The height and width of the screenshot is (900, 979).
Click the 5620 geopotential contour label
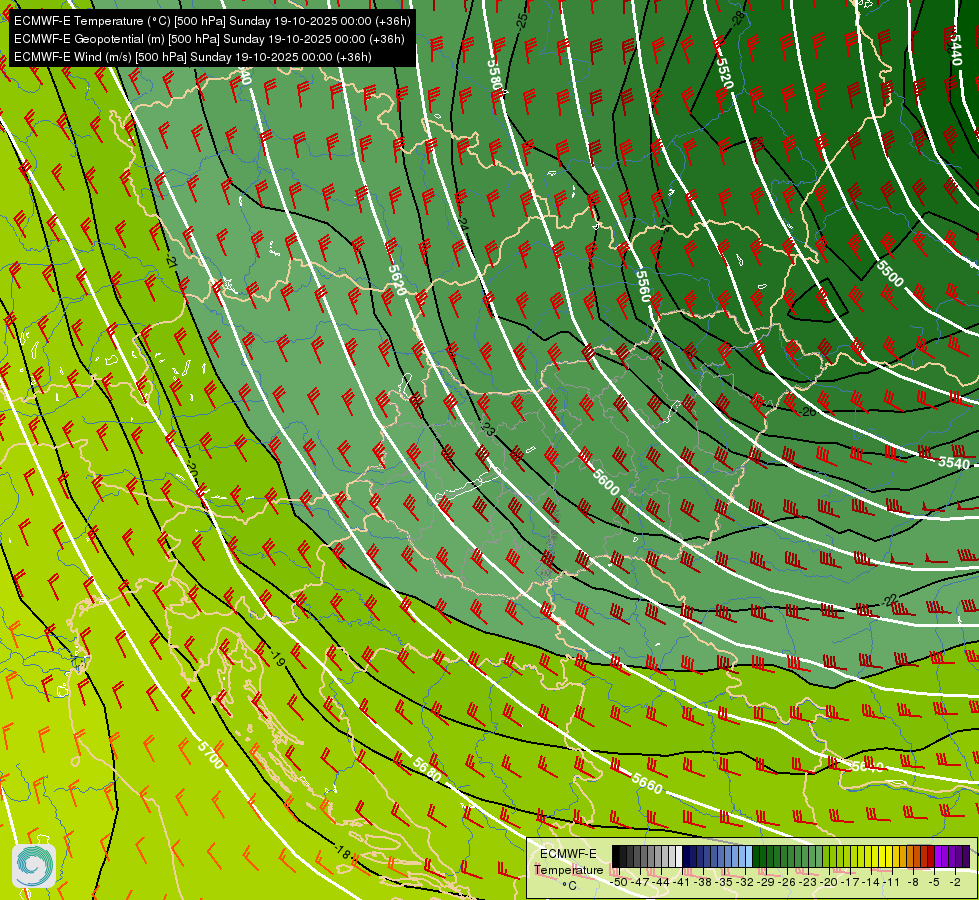click(397, 280)
